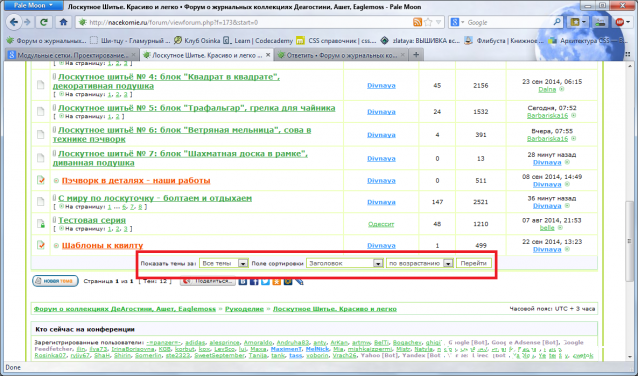Image resolution: width=638 pixels, height=376 pixels.
Task: Share the forum page on VK icon
Action: click(x=243, y=281)
